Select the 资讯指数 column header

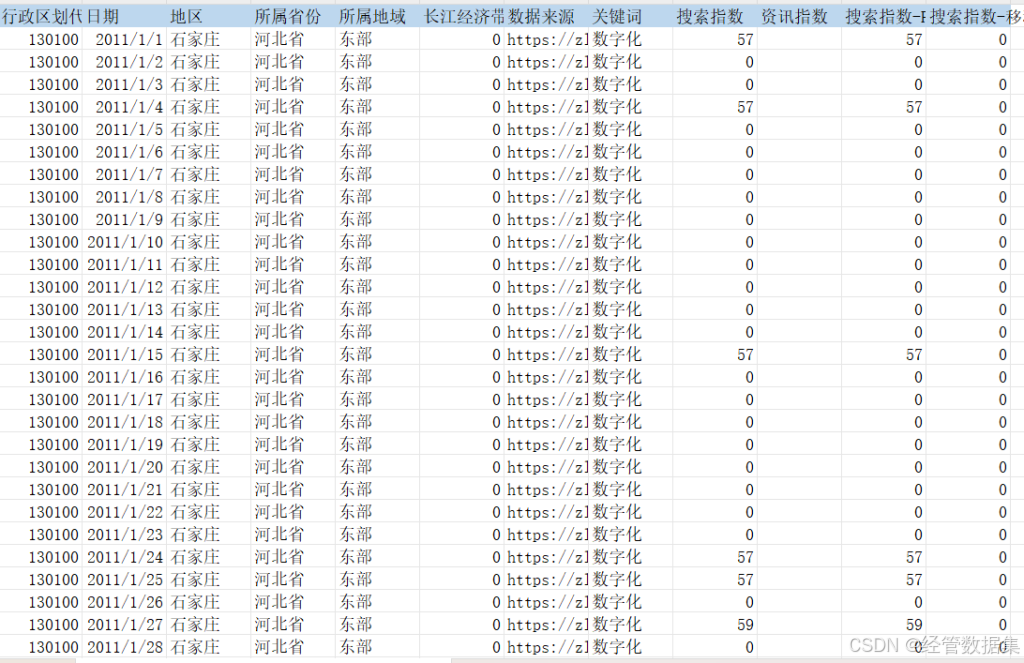click(x=799, y=16)
